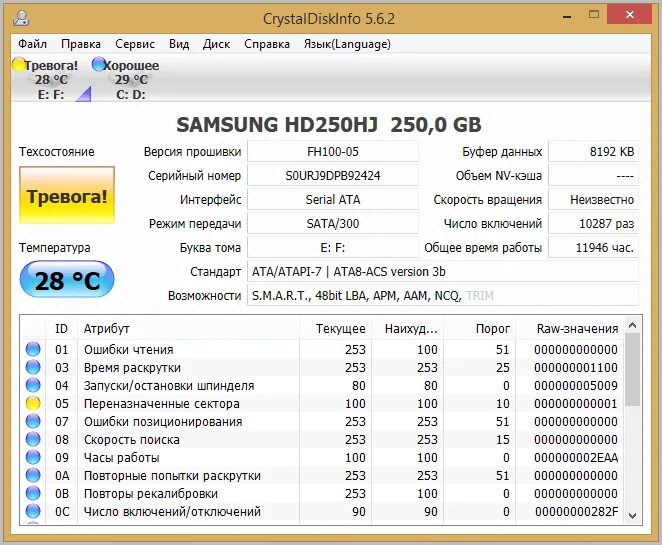Click the scroll down arrow of SMART table
The width and height of the screenshot is (662, 545).
(632, 515)
